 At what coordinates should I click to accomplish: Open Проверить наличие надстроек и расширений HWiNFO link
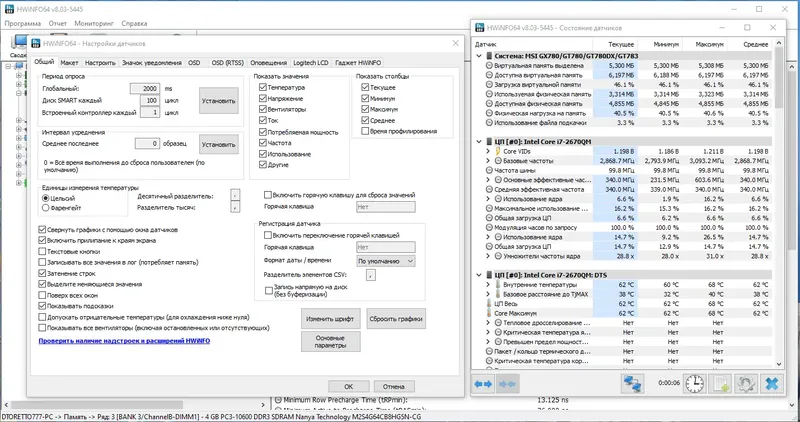(x=124, y=340)
